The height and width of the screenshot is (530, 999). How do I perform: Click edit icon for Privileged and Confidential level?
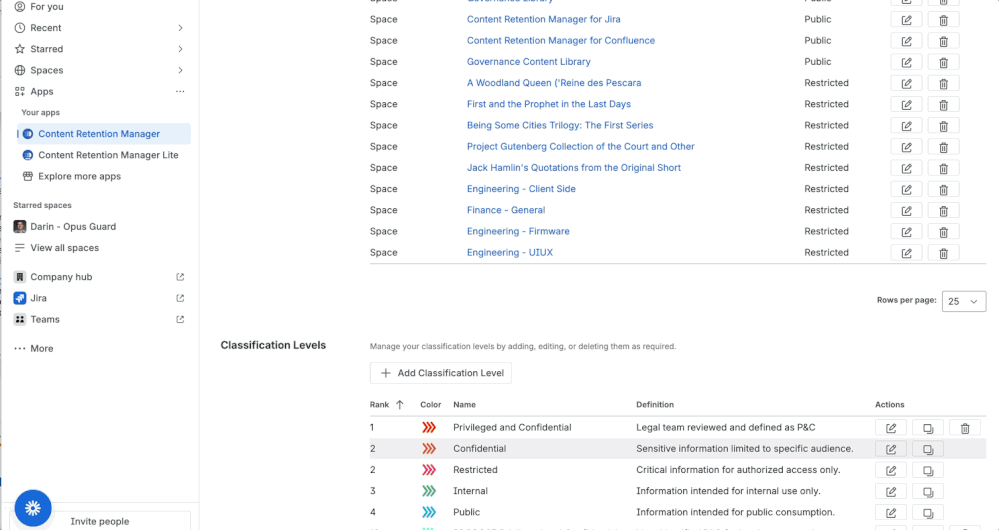click(x=890, y=428)
